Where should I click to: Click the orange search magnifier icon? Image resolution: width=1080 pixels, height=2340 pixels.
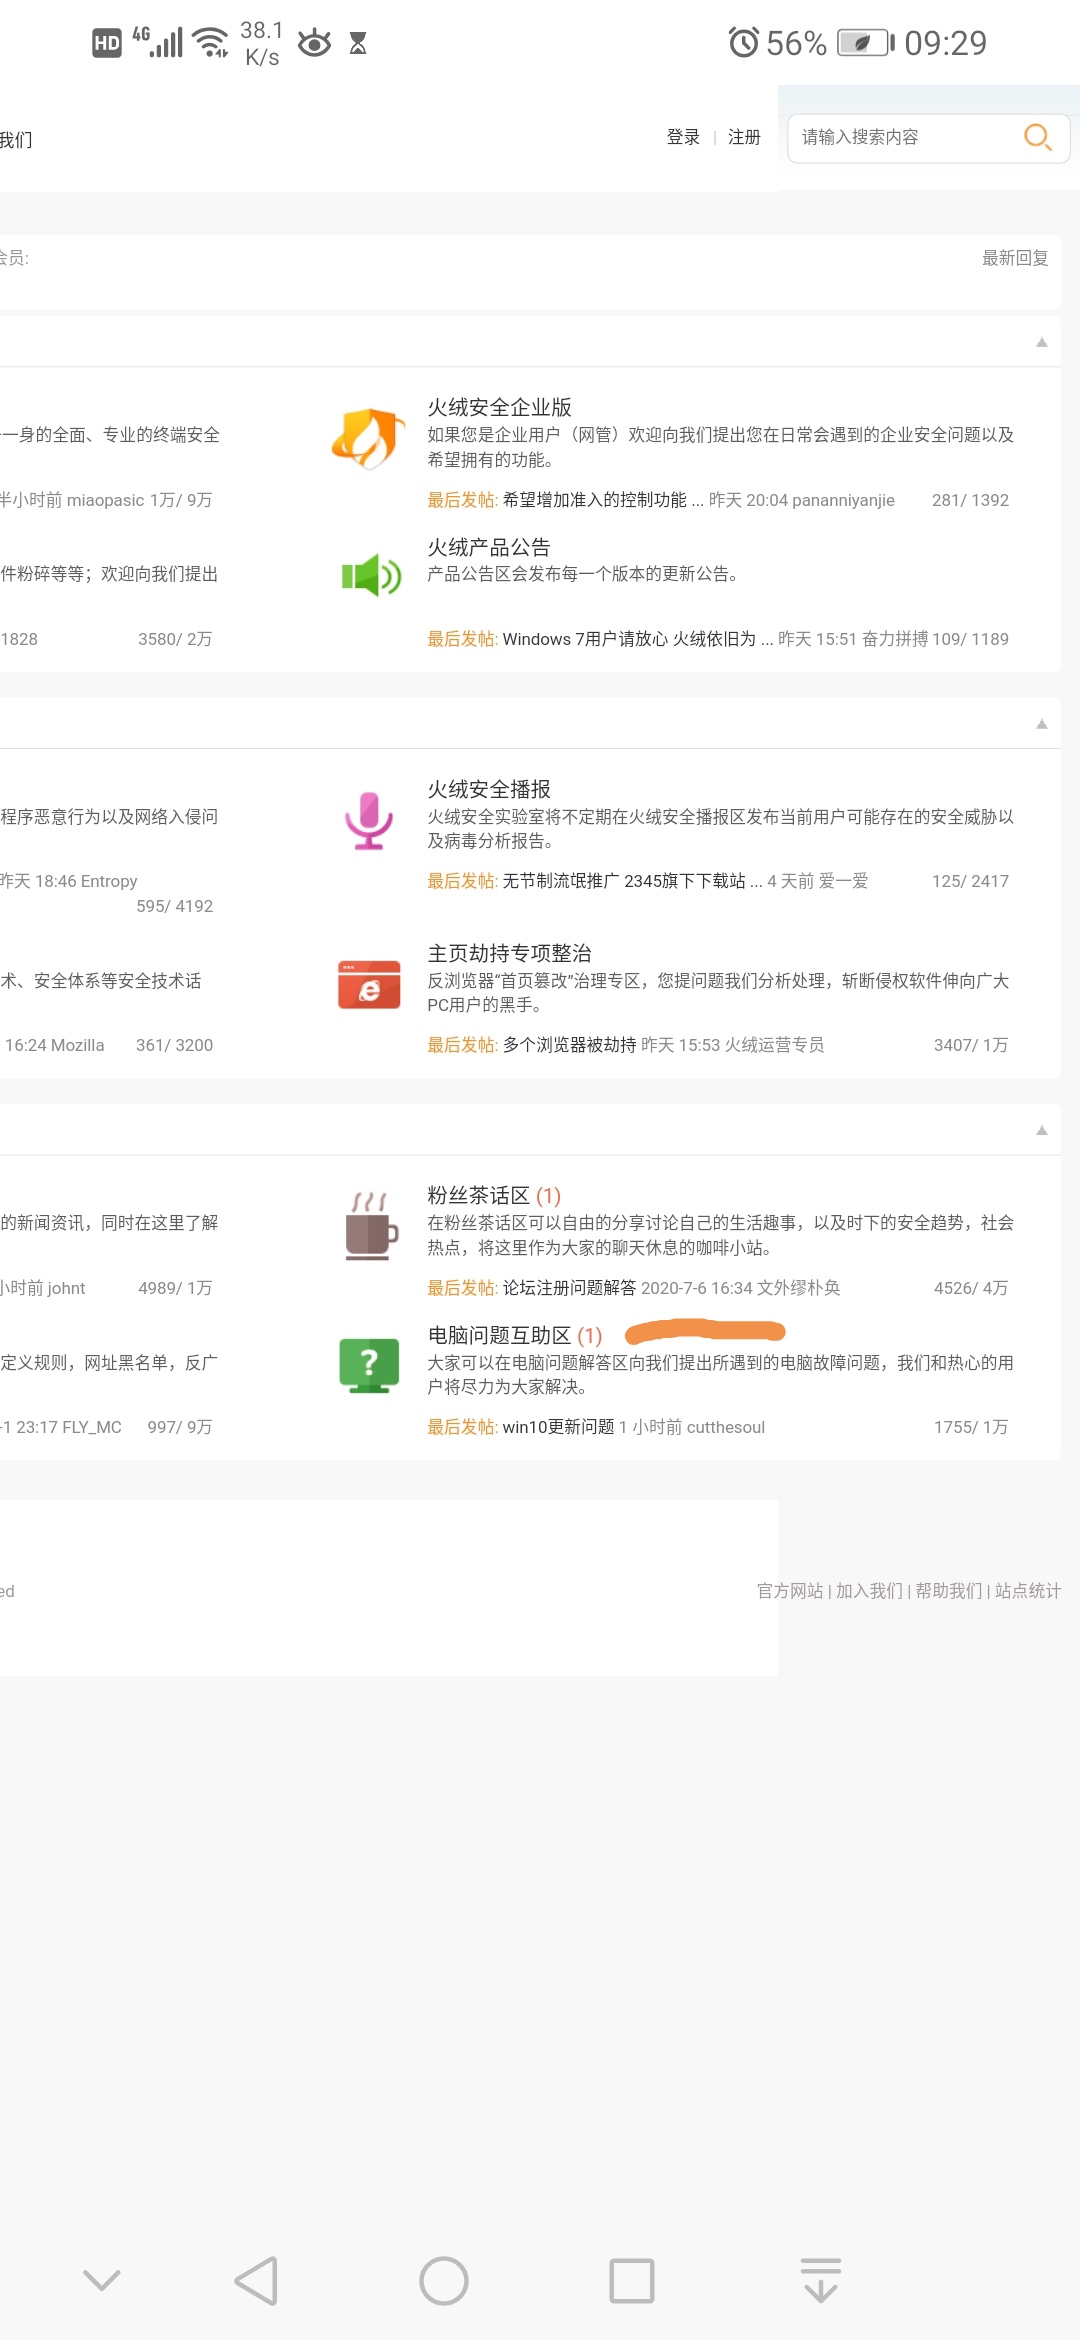pyautogui.click(x=1037, y=137)
